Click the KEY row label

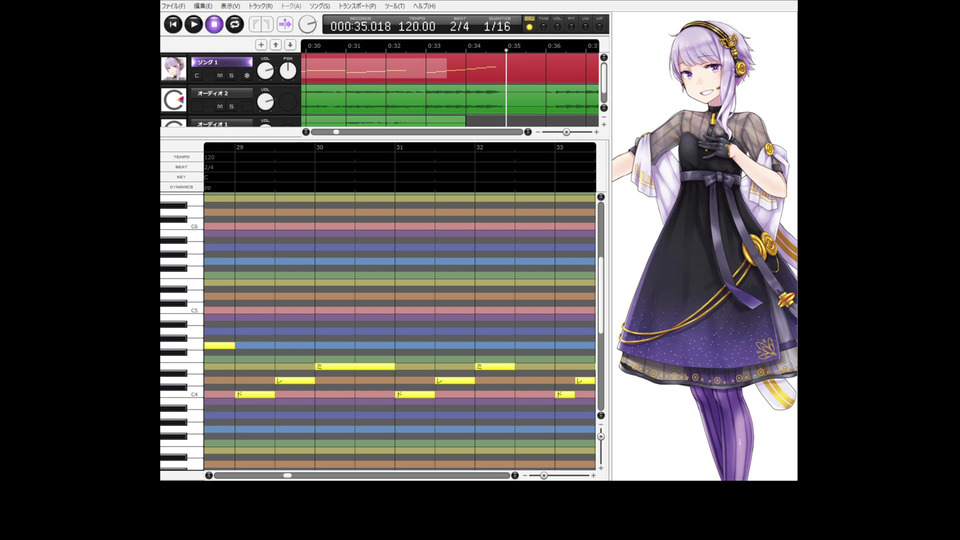pos(182,177)
